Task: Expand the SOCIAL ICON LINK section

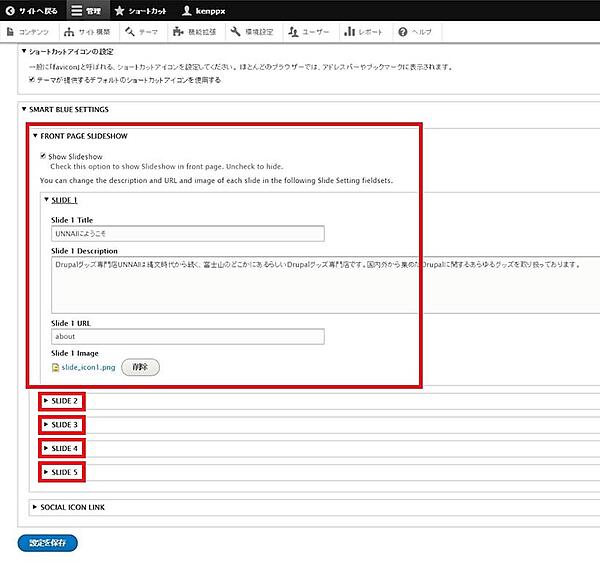Action: pyautogui.click(x=72, y=507)
